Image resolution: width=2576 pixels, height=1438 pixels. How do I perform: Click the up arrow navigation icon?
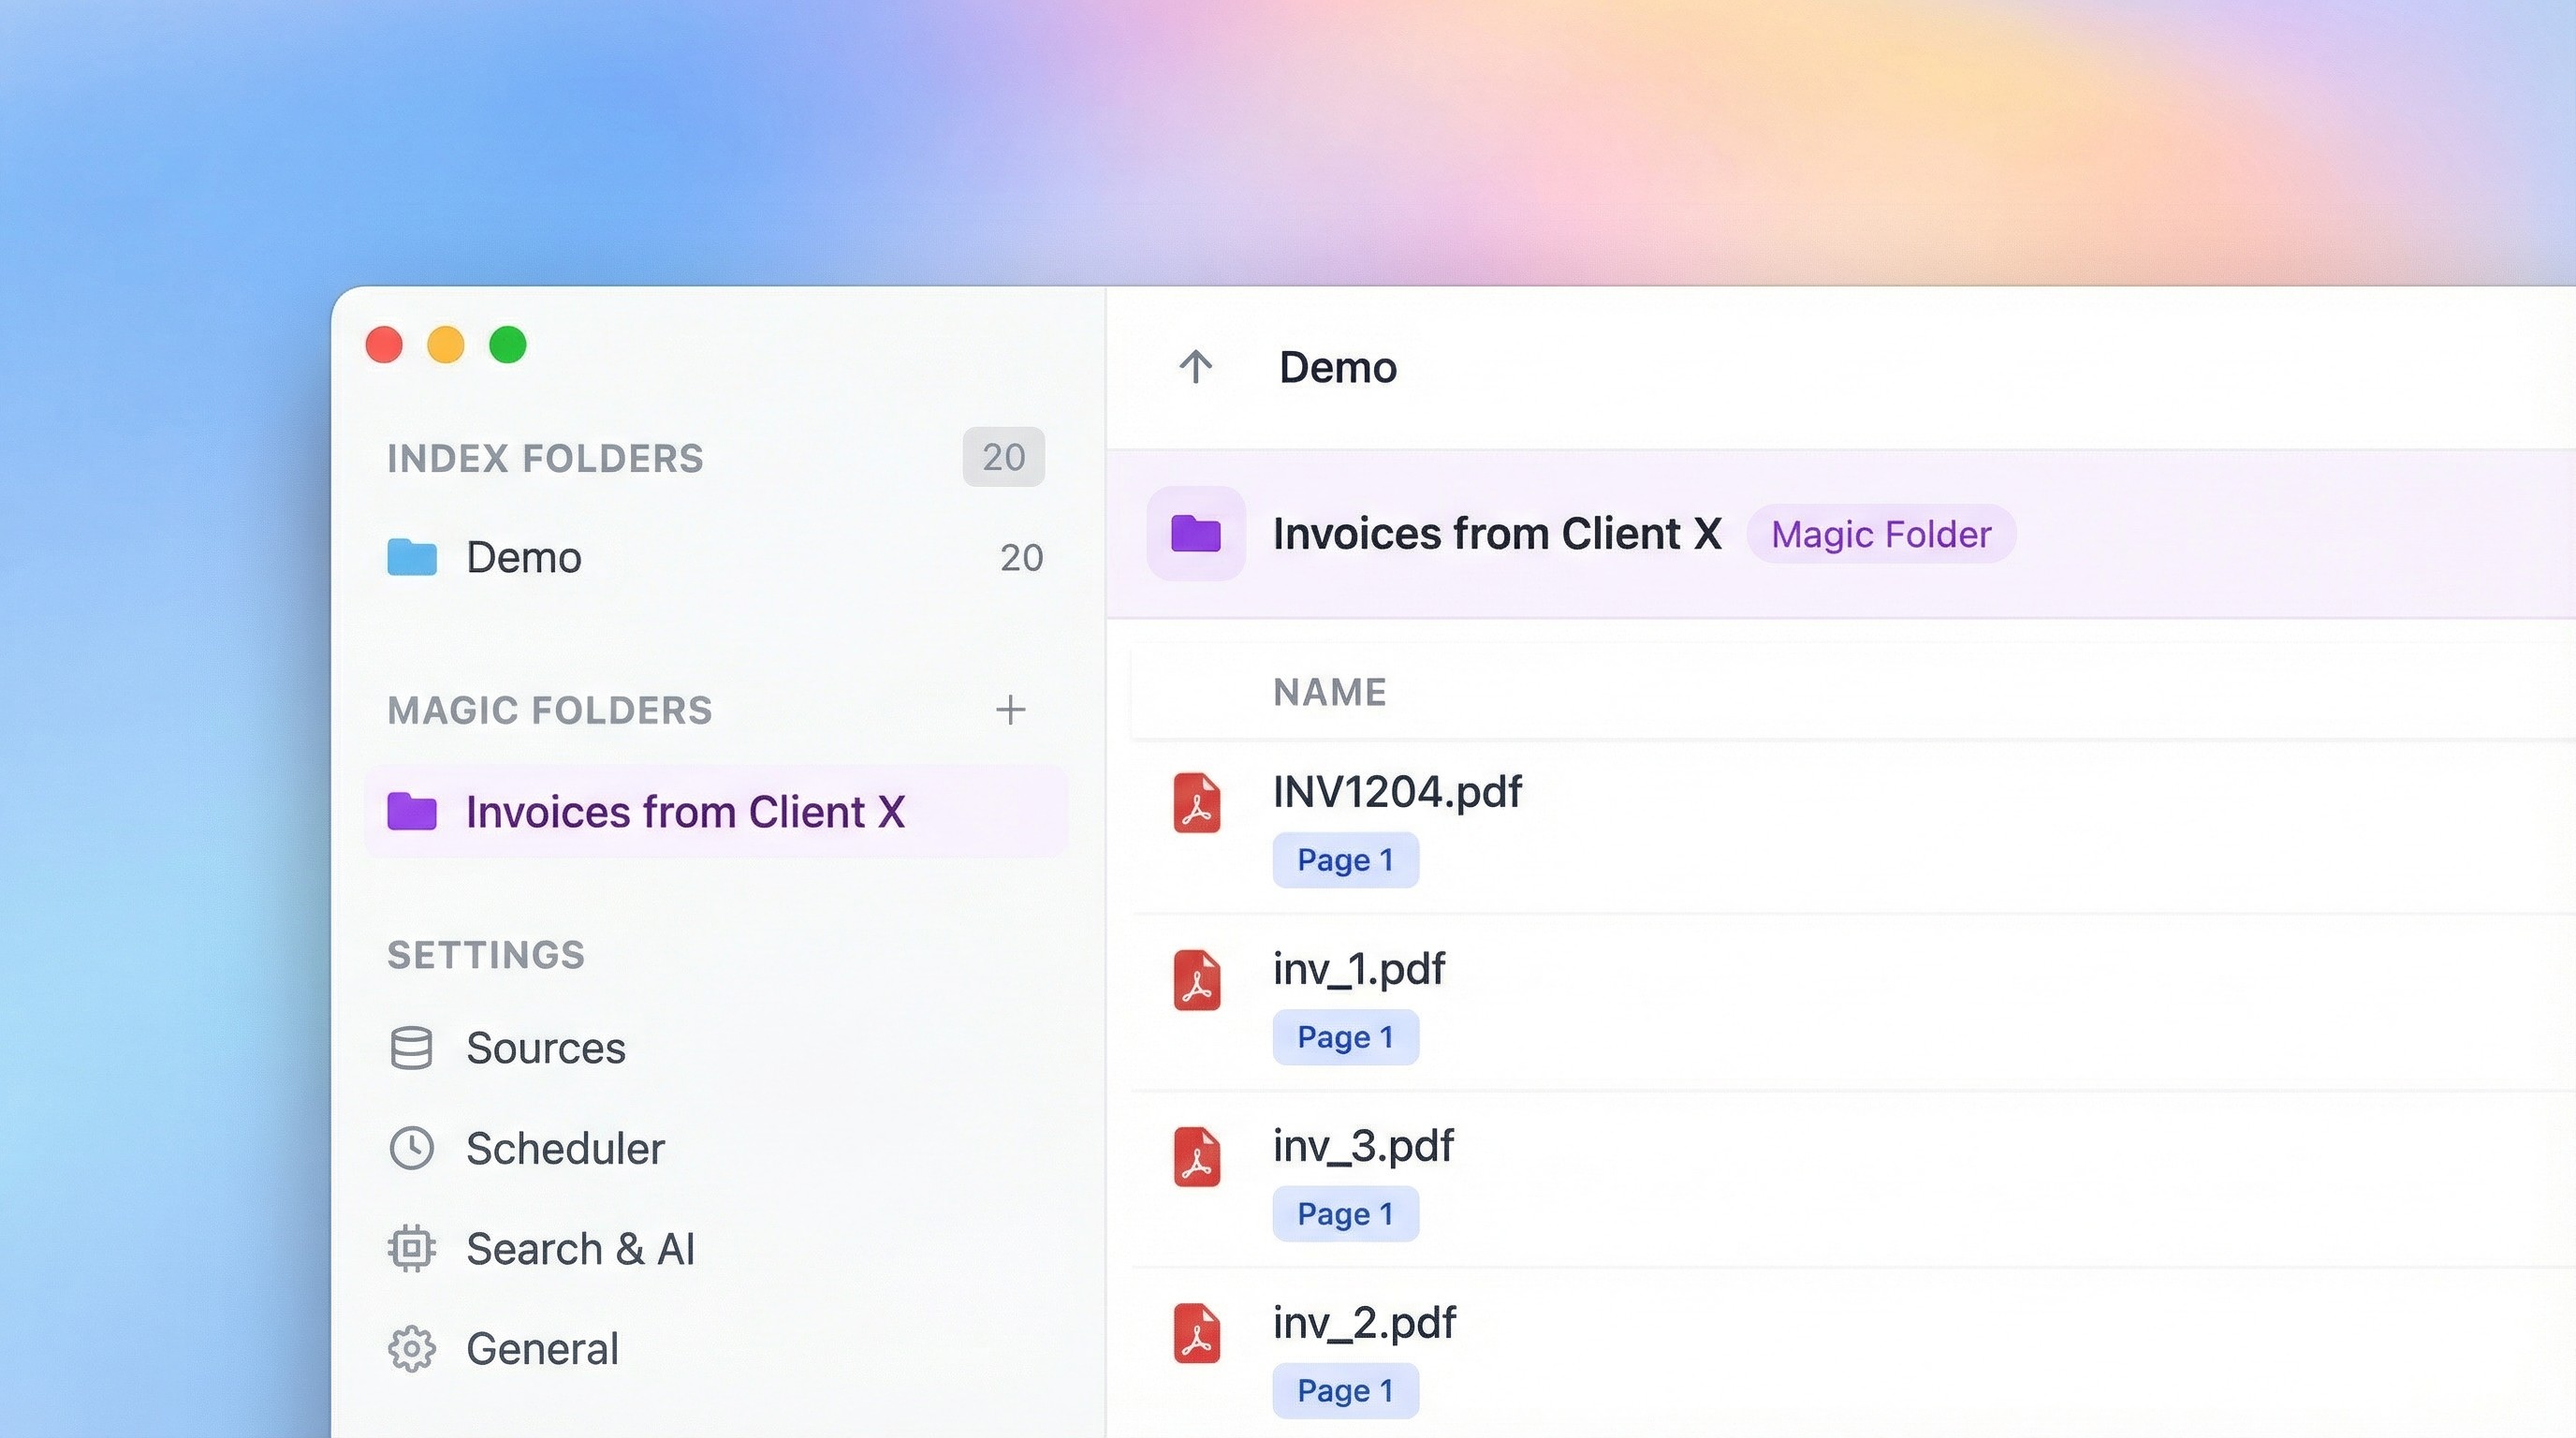1195,367
